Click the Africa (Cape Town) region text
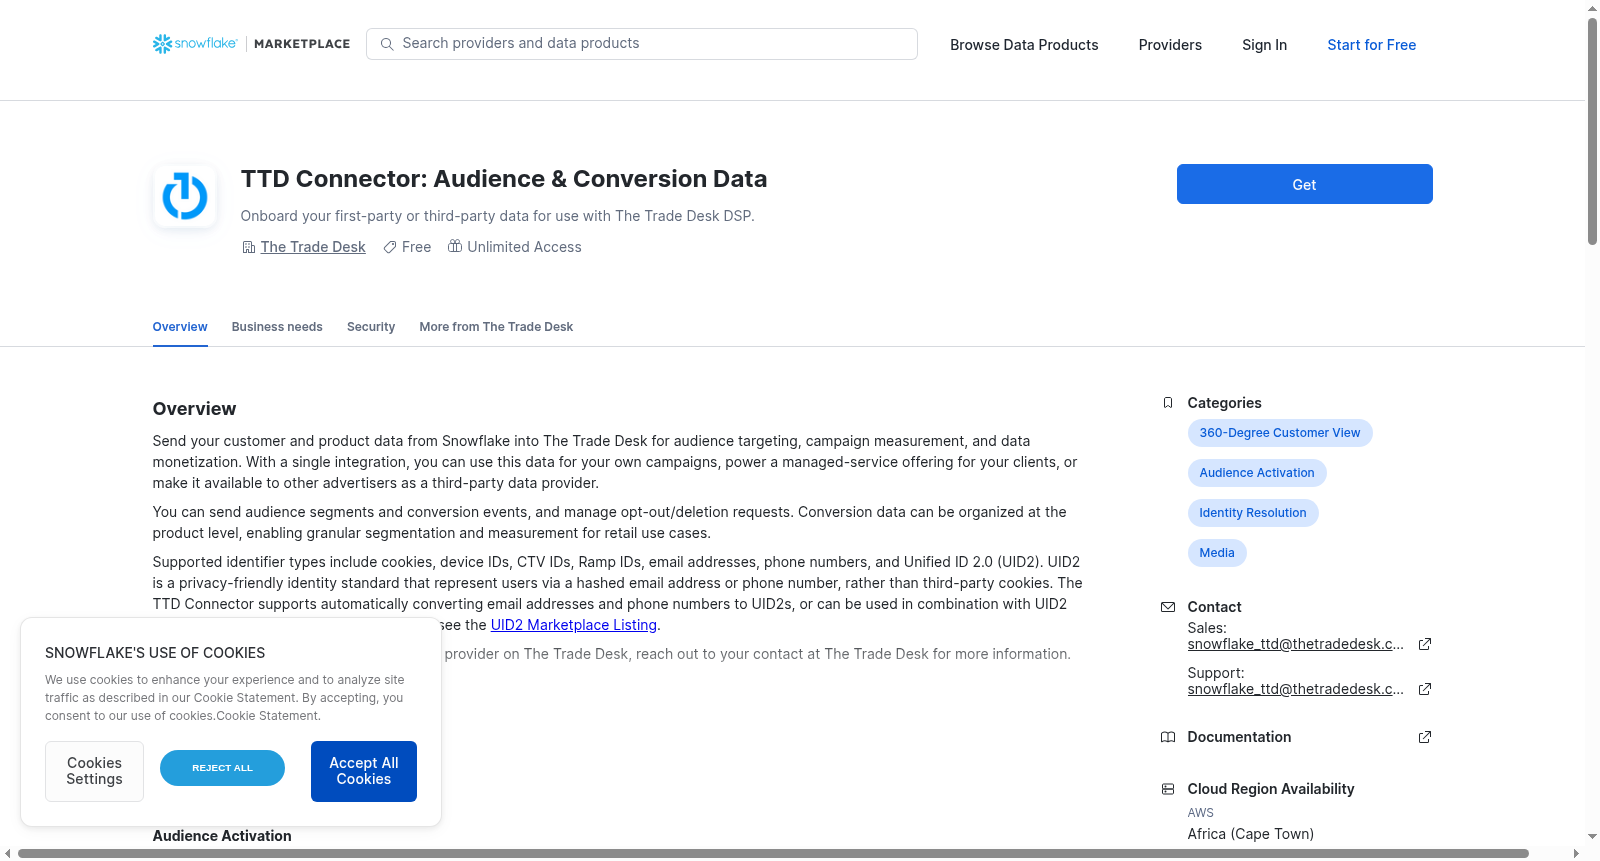The width and height of the screenshot is (1600, 861). (x=1251, y=834)
